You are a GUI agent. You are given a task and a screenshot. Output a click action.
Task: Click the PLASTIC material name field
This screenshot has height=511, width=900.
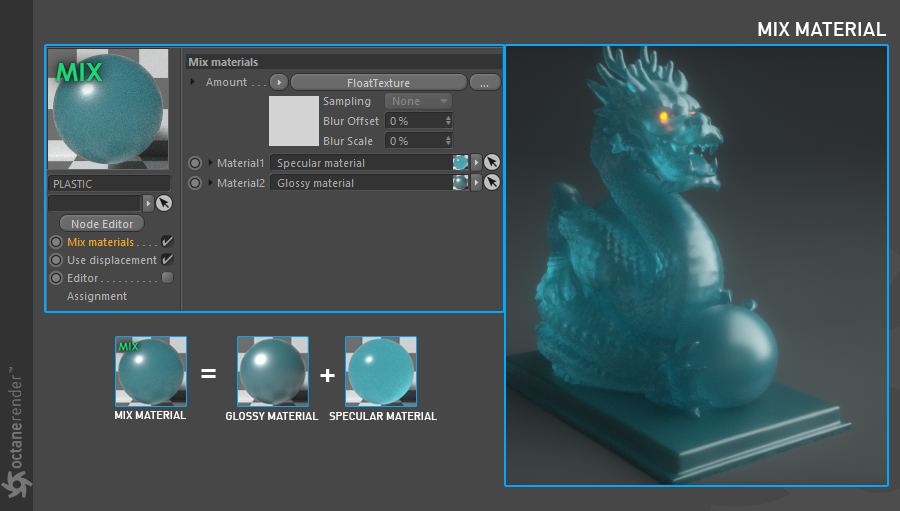(x=109, y=184)
